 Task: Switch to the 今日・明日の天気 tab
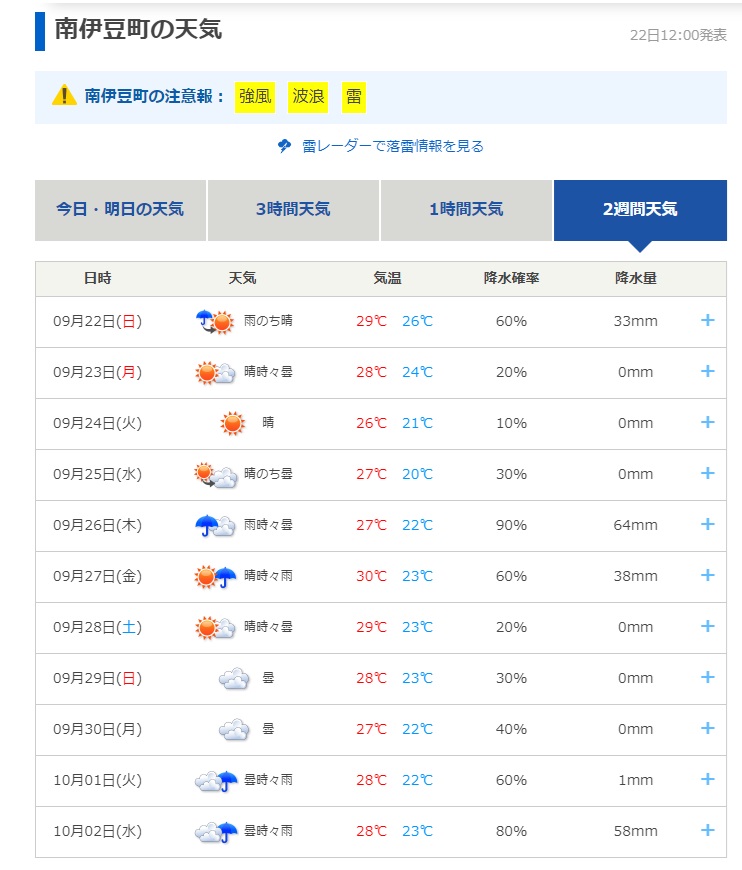point(120,210)
